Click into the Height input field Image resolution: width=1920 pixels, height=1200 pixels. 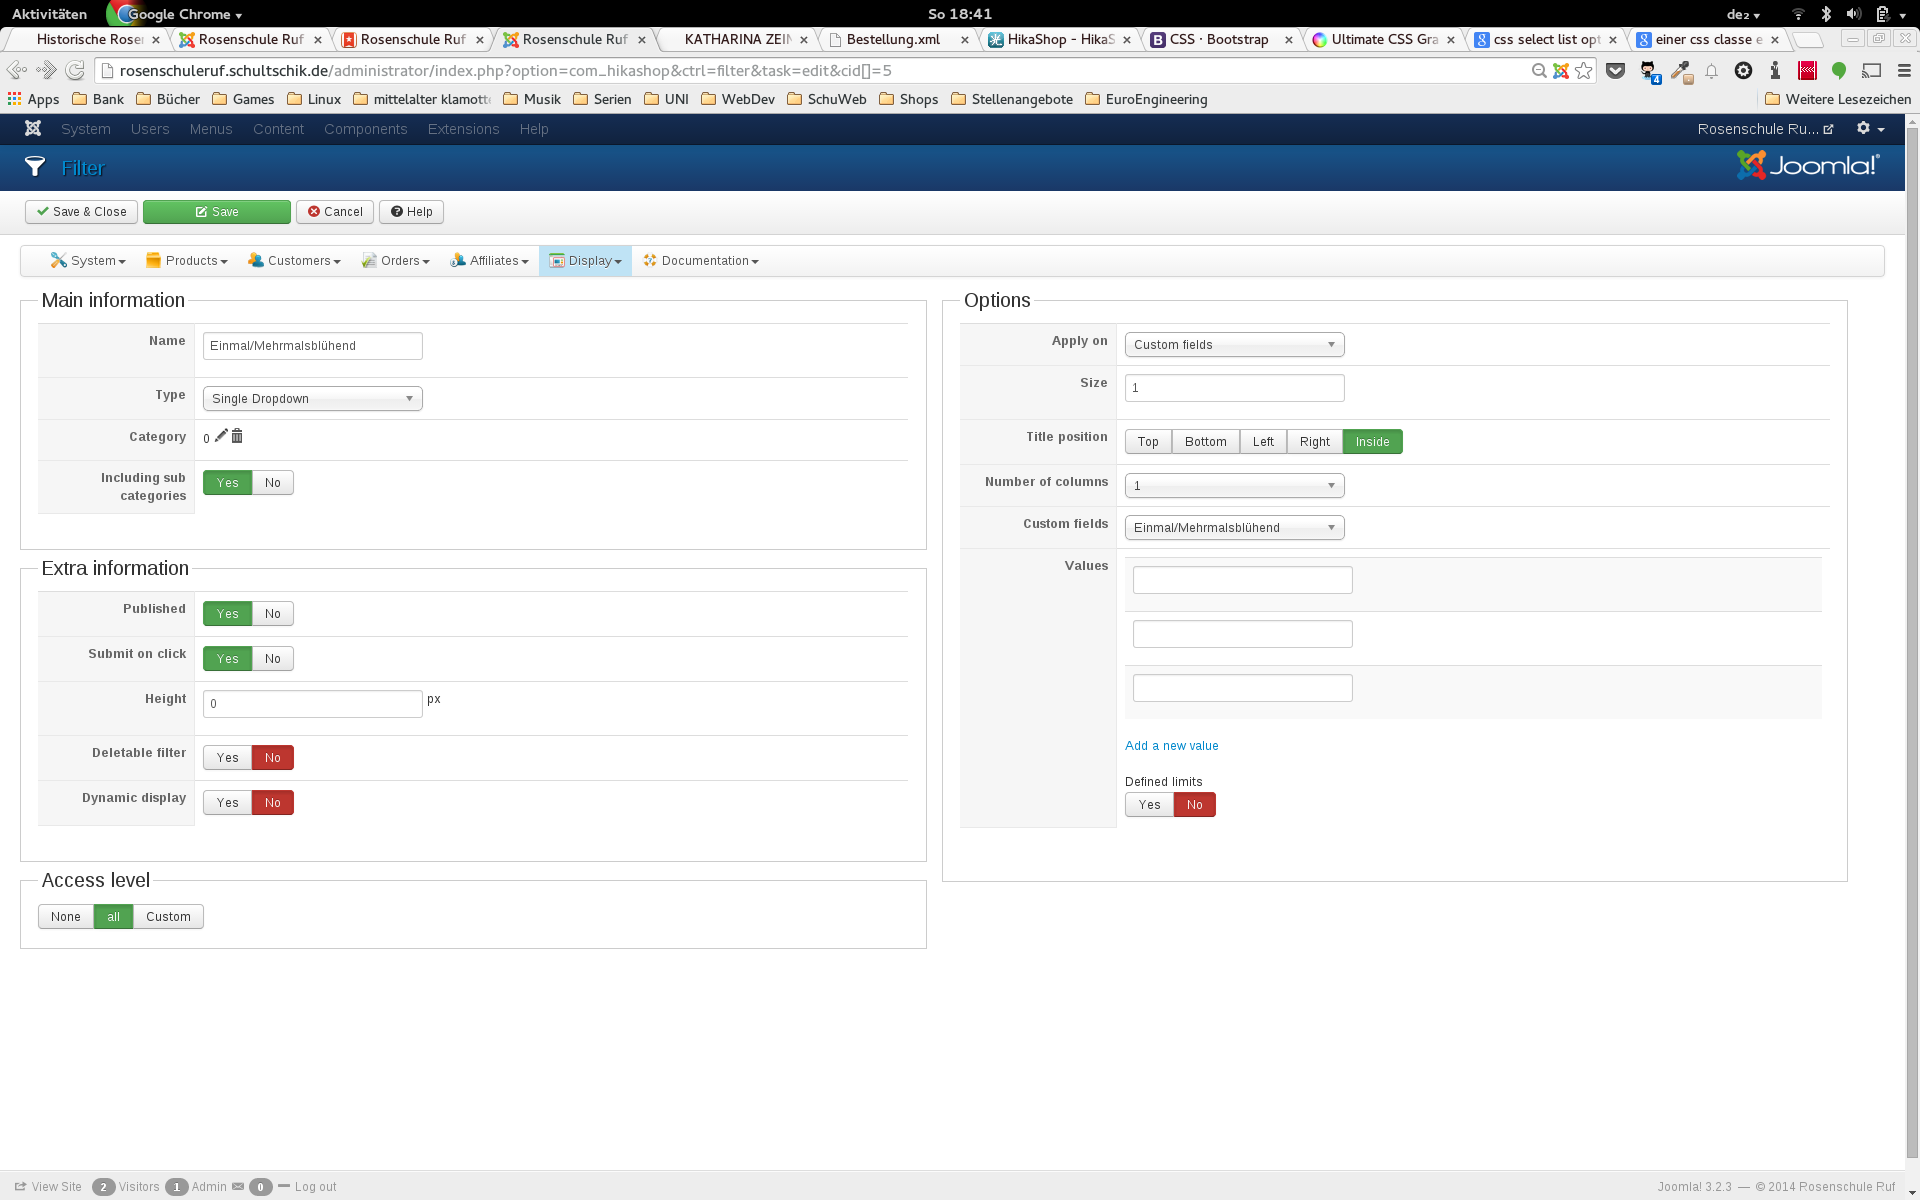pyautogui.click(x=312, y=704)
